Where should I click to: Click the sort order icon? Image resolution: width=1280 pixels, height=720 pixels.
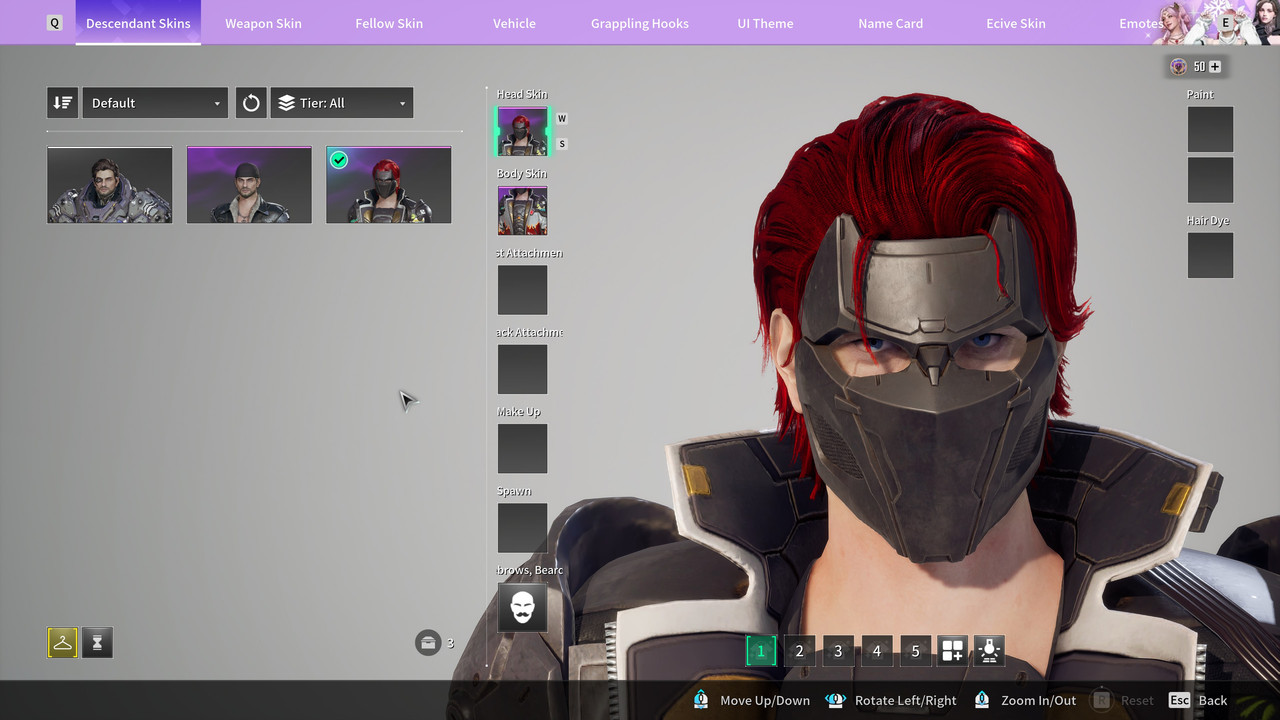click(62, 103)
